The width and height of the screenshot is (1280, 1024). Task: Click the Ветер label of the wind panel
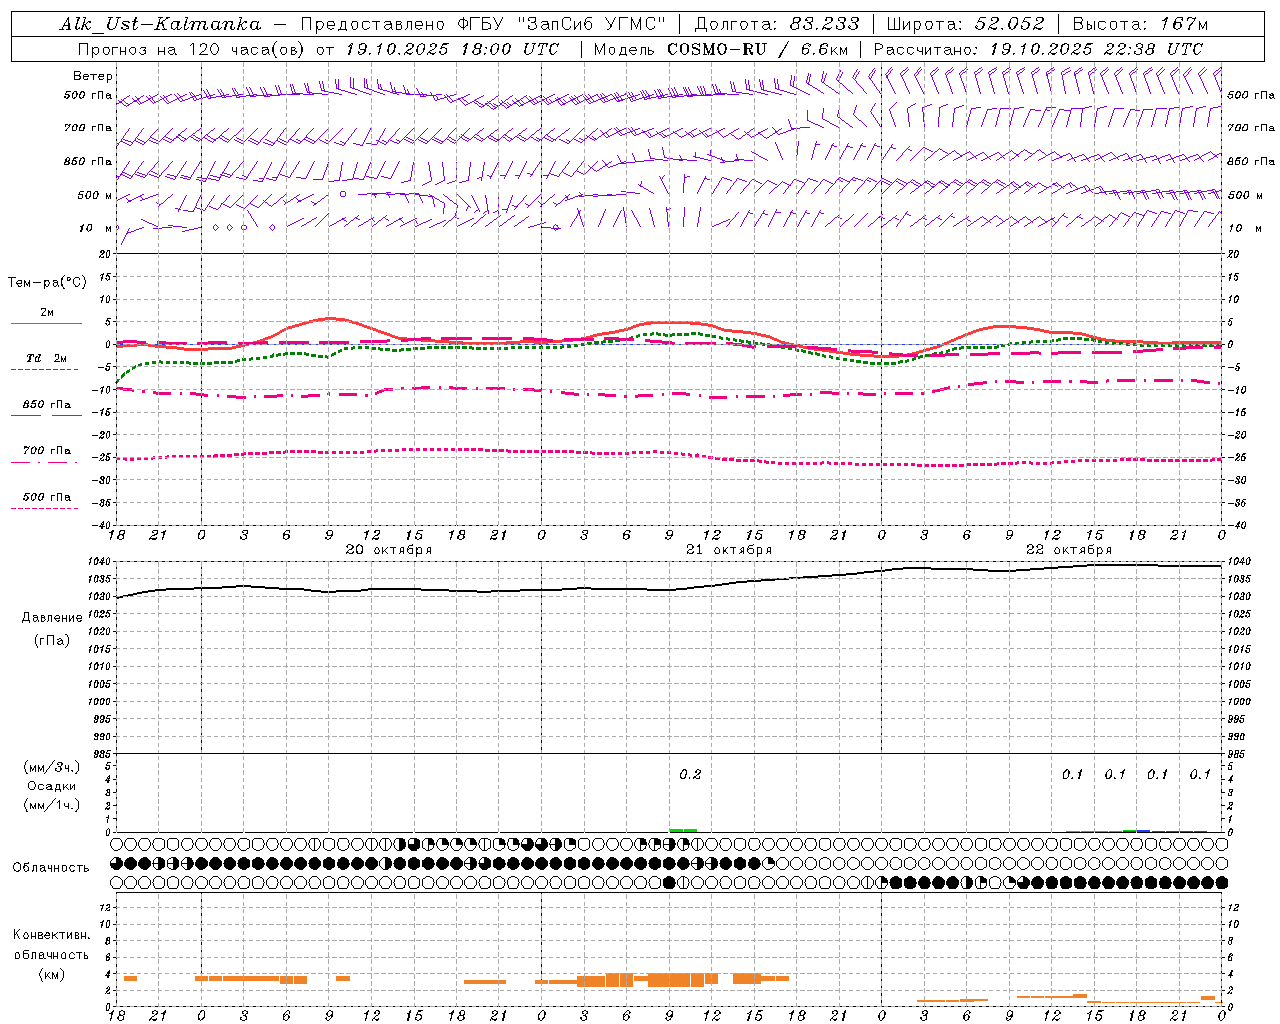pyautogui.click(x=93, y=76)
